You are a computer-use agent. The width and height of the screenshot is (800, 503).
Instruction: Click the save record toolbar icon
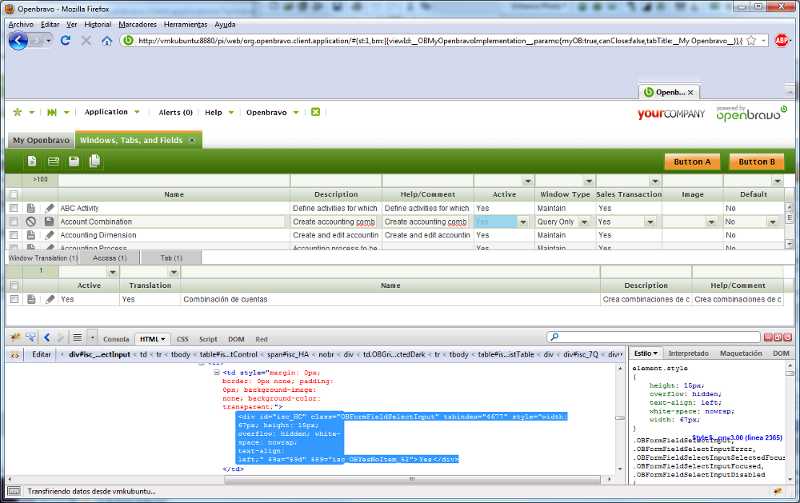click(73, 161)
